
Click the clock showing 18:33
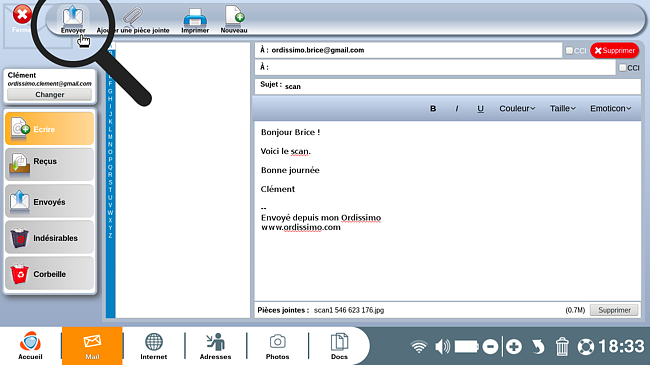621,346
